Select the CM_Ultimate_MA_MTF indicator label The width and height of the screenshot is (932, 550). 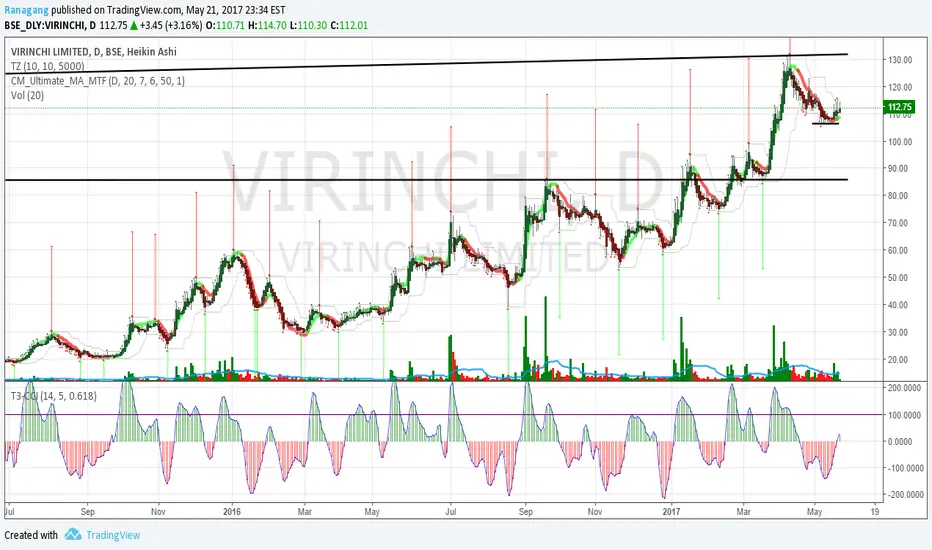tap(97, 81)
